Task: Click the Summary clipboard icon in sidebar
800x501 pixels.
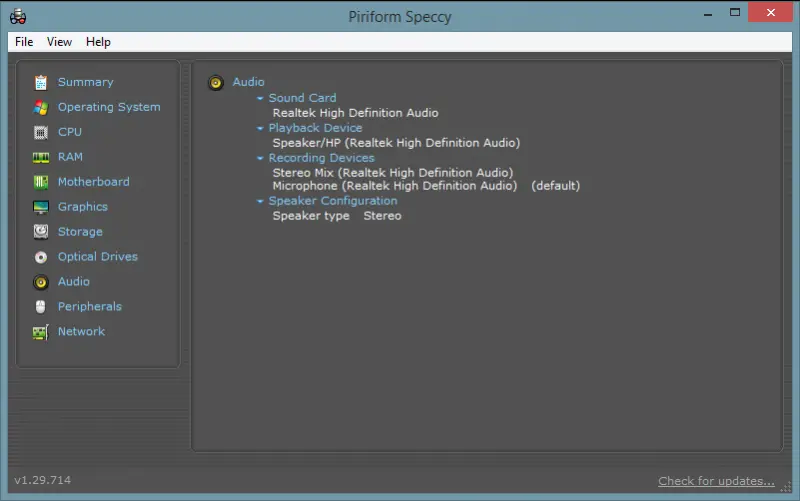Action: pyautogui.click(x=41, y=82)
